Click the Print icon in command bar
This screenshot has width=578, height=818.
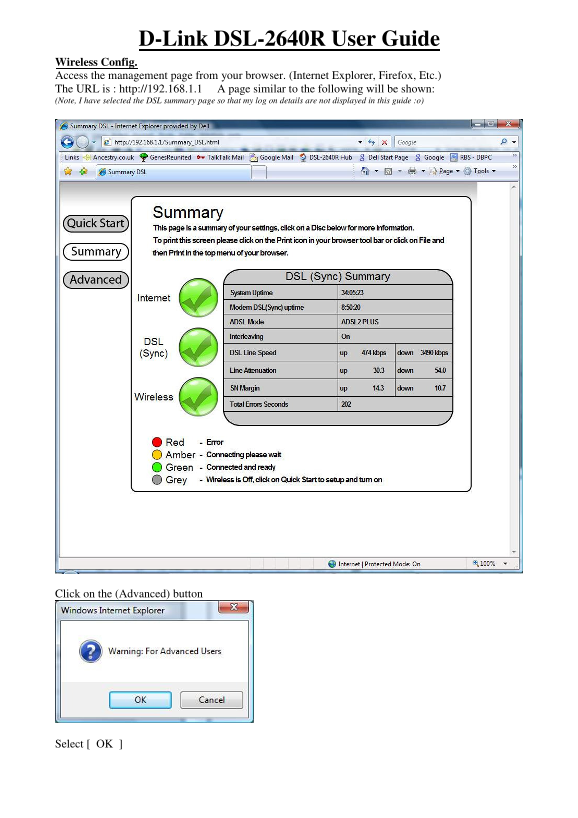[412, 171]
